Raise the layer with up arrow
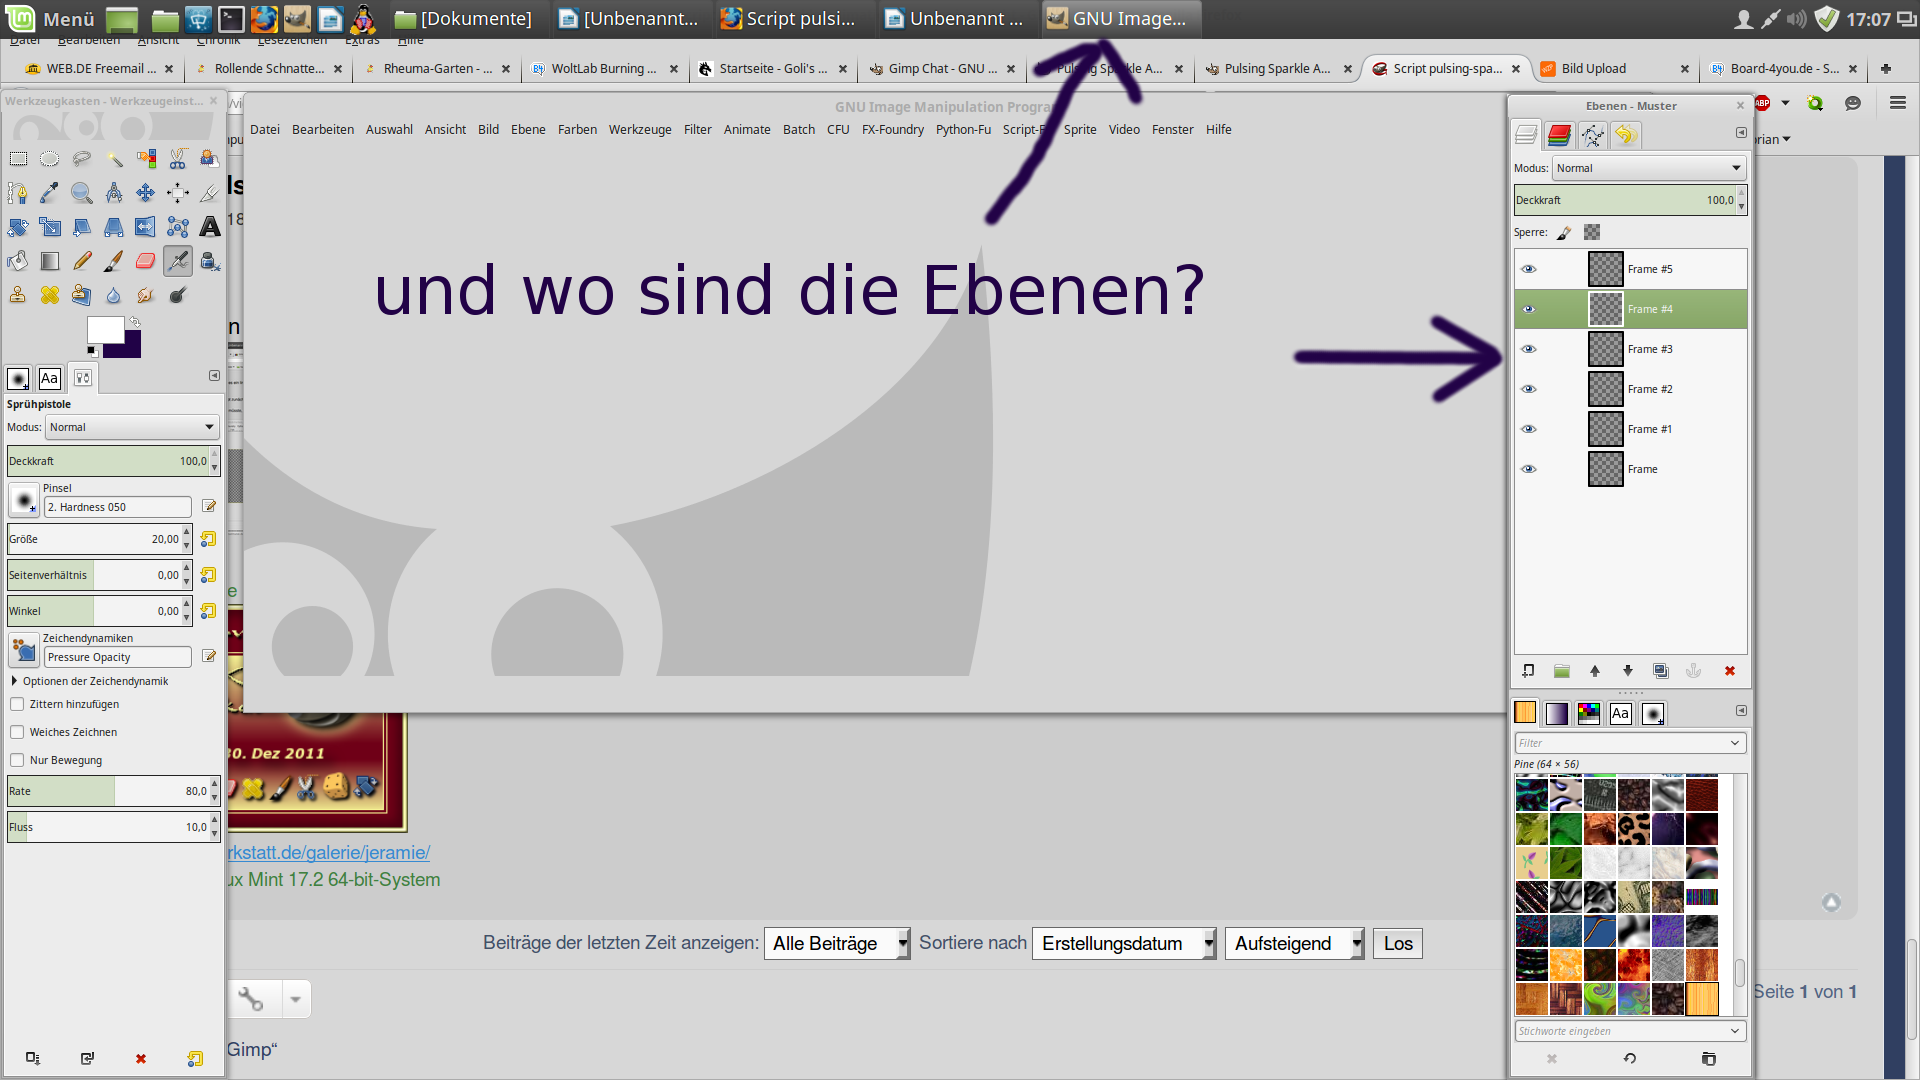 pos(1595,671)
